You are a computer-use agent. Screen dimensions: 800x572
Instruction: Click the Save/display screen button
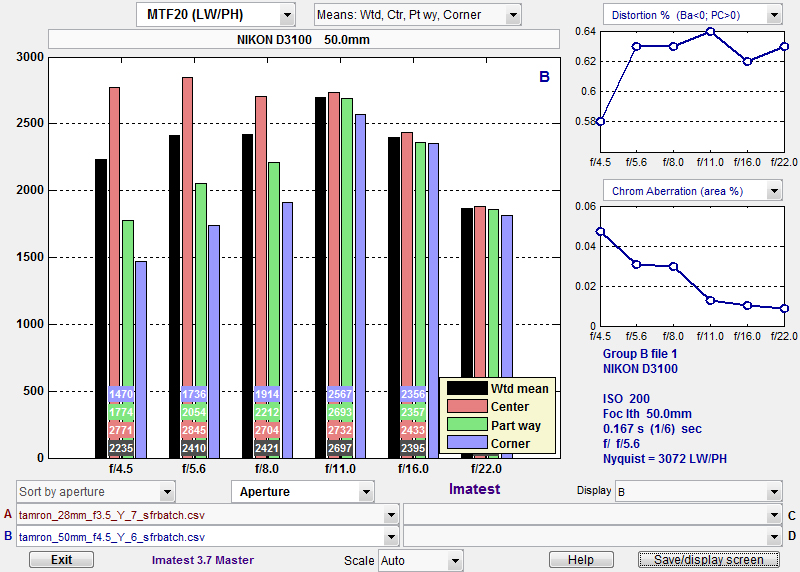point(709,560)
